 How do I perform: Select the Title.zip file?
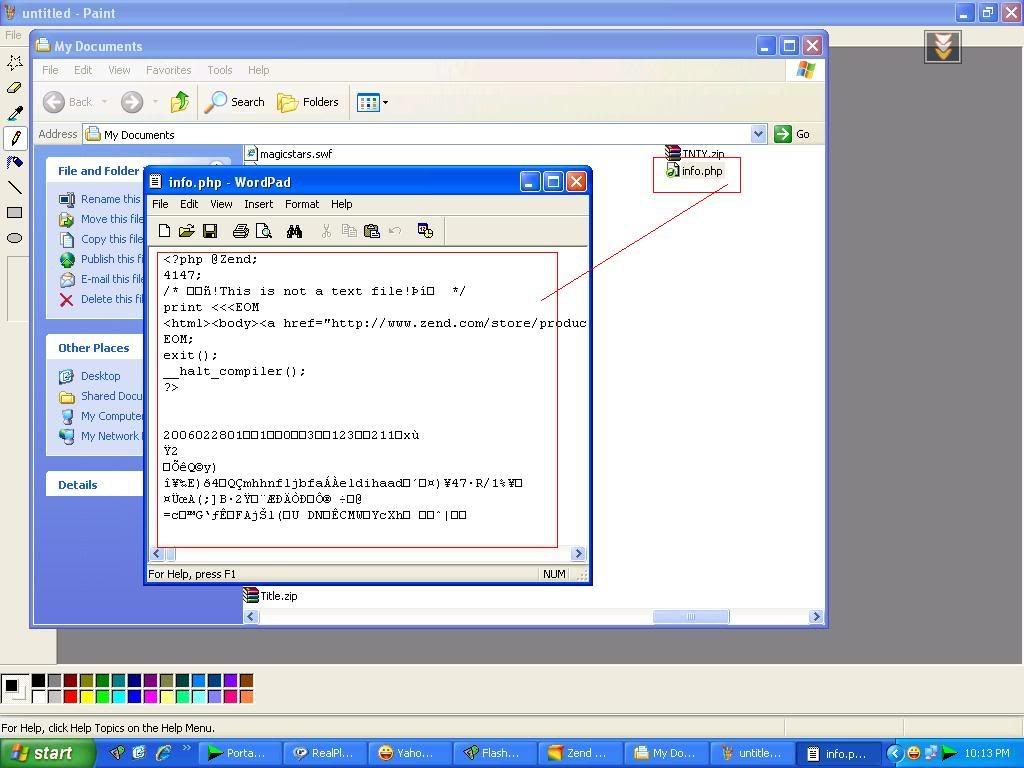pos(271,596)
